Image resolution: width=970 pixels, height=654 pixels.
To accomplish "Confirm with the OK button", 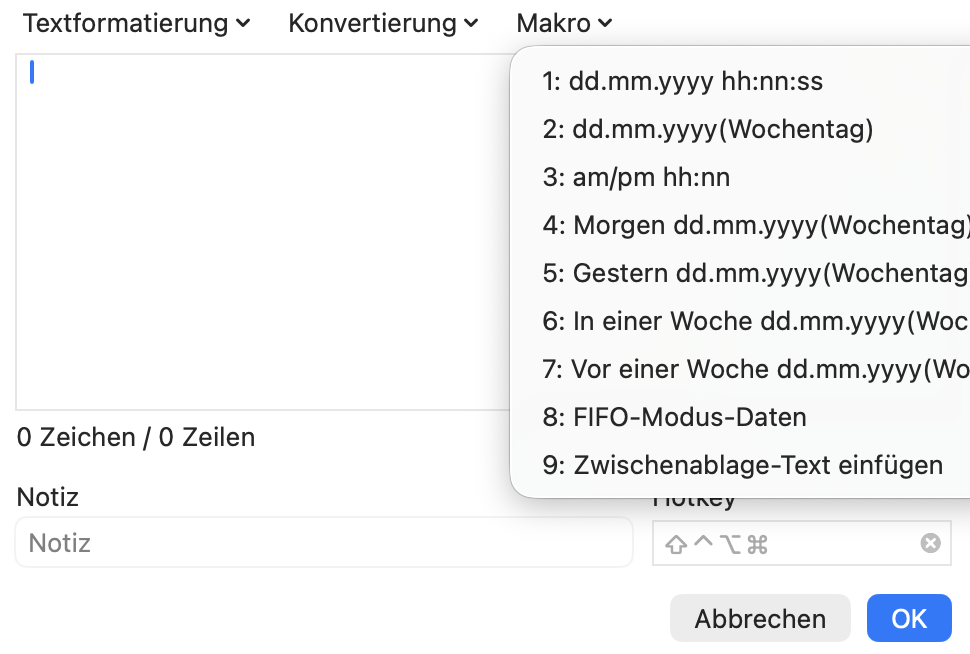I will click(909, 618).
